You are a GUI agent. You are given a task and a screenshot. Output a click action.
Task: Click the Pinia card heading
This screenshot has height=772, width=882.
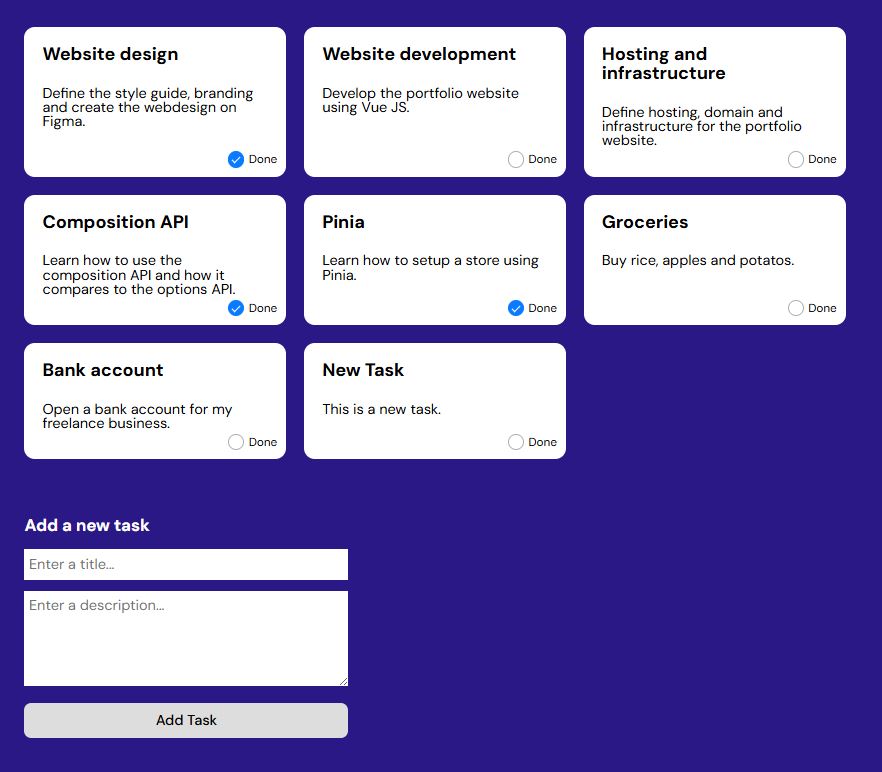click(343, 222)
